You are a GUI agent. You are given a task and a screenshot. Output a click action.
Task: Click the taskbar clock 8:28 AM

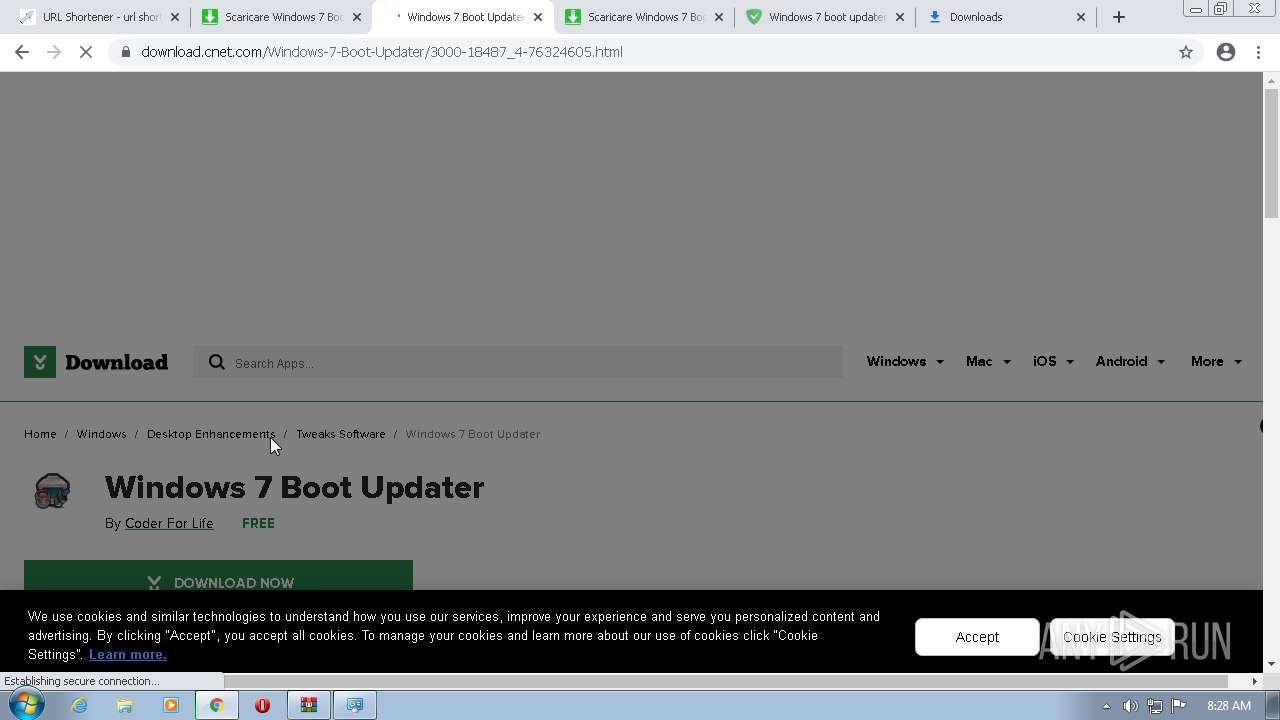1229,706
